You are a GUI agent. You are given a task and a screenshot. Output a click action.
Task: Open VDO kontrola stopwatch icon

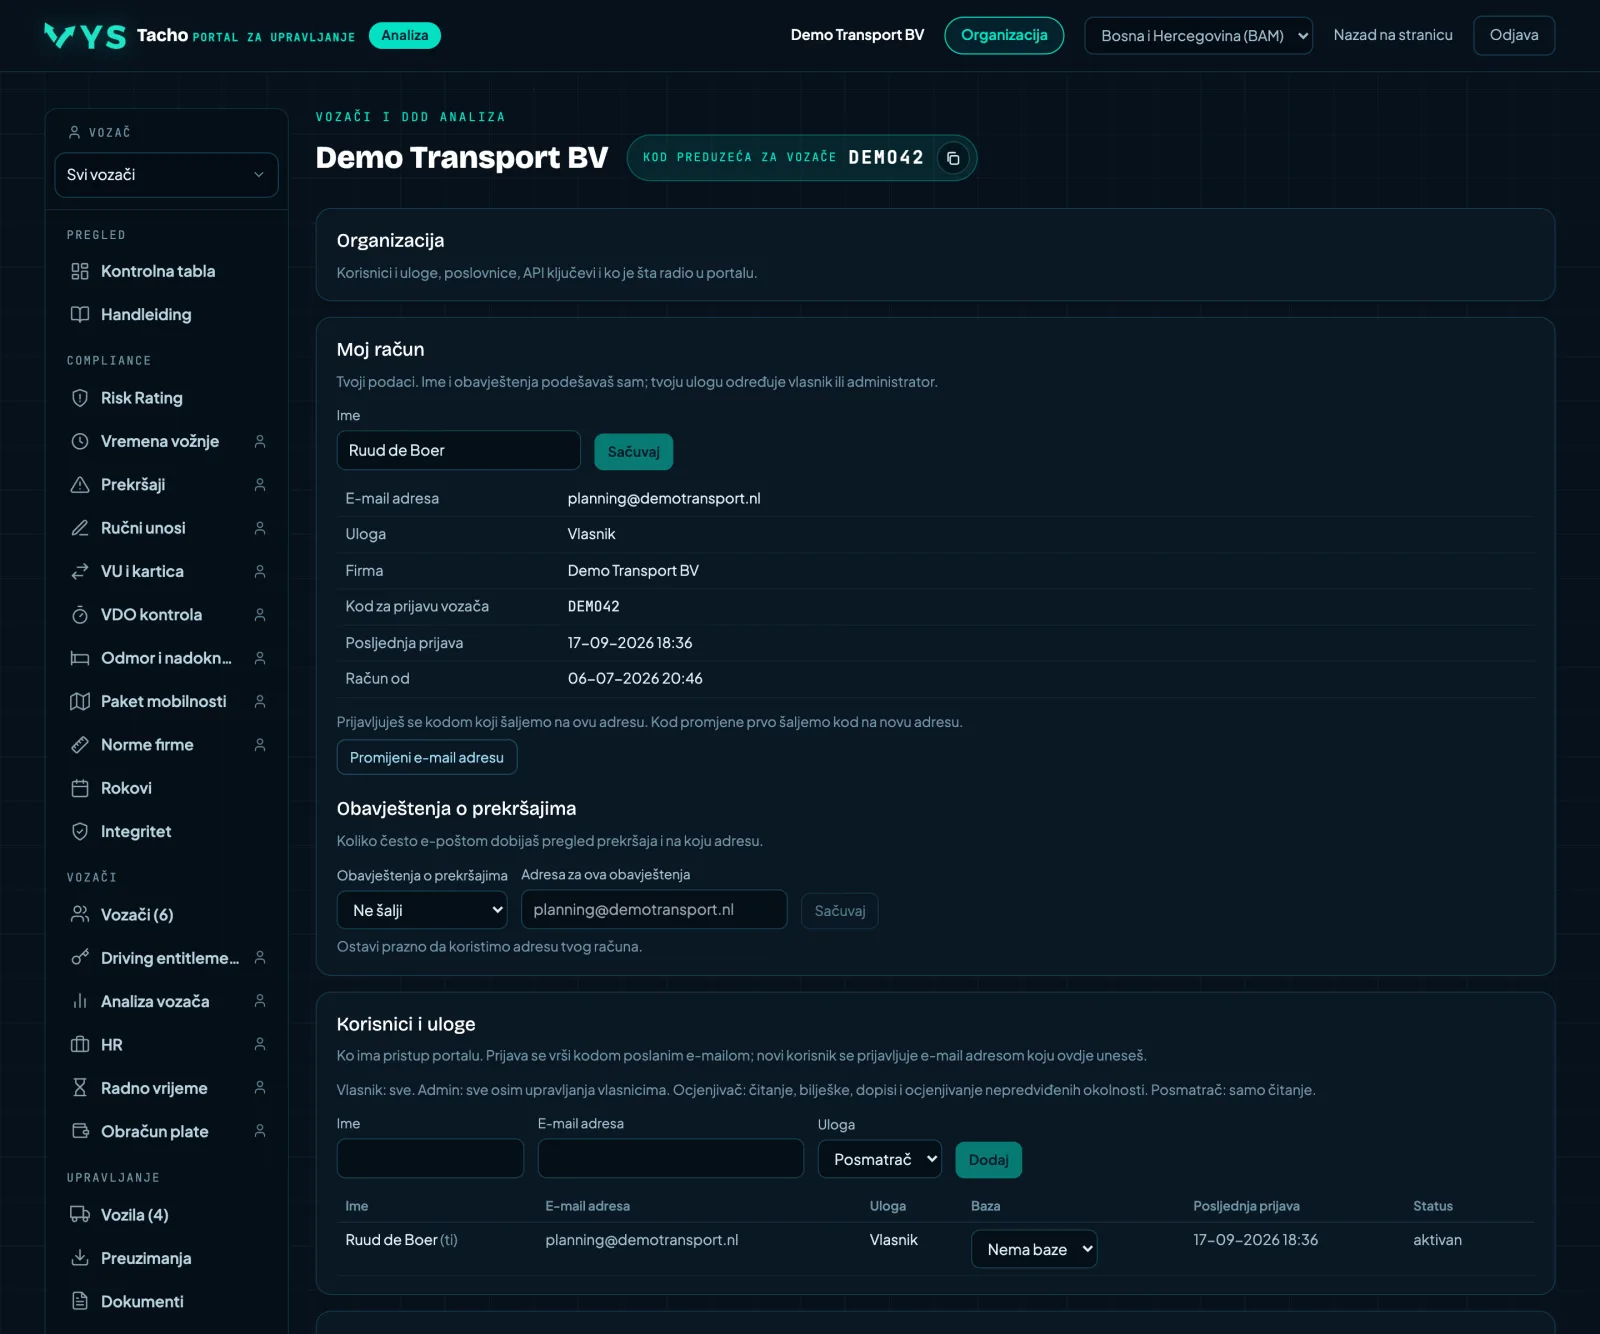80,615
